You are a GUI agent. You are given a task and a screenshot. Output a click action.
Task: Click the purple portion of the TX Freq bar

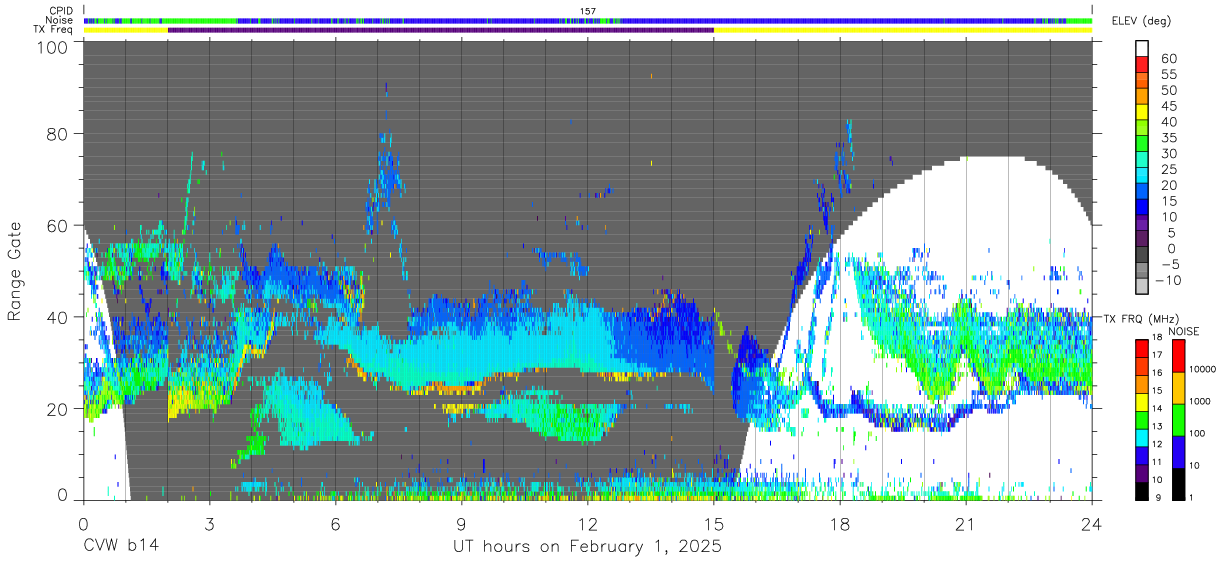coord(441,30)
